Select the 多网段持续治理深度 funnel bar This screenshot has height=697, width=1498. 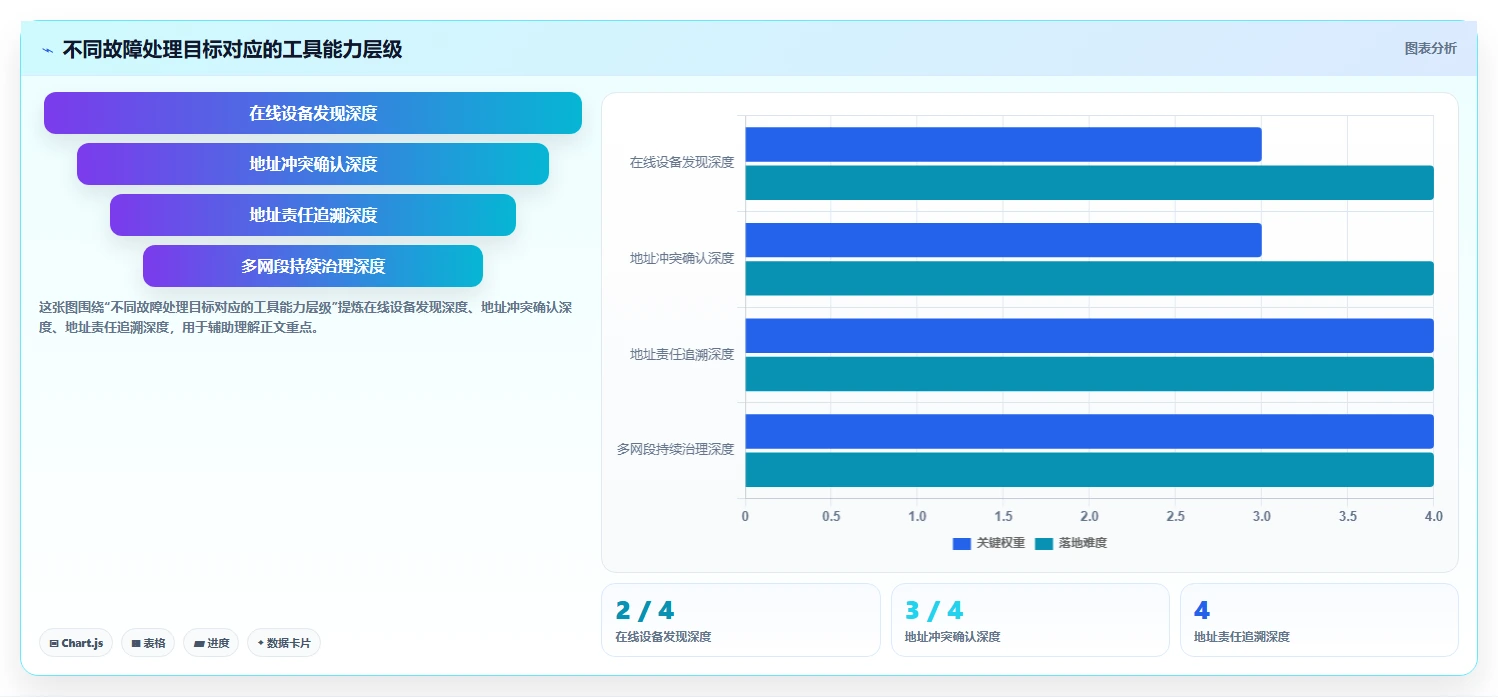coord(313,266)
